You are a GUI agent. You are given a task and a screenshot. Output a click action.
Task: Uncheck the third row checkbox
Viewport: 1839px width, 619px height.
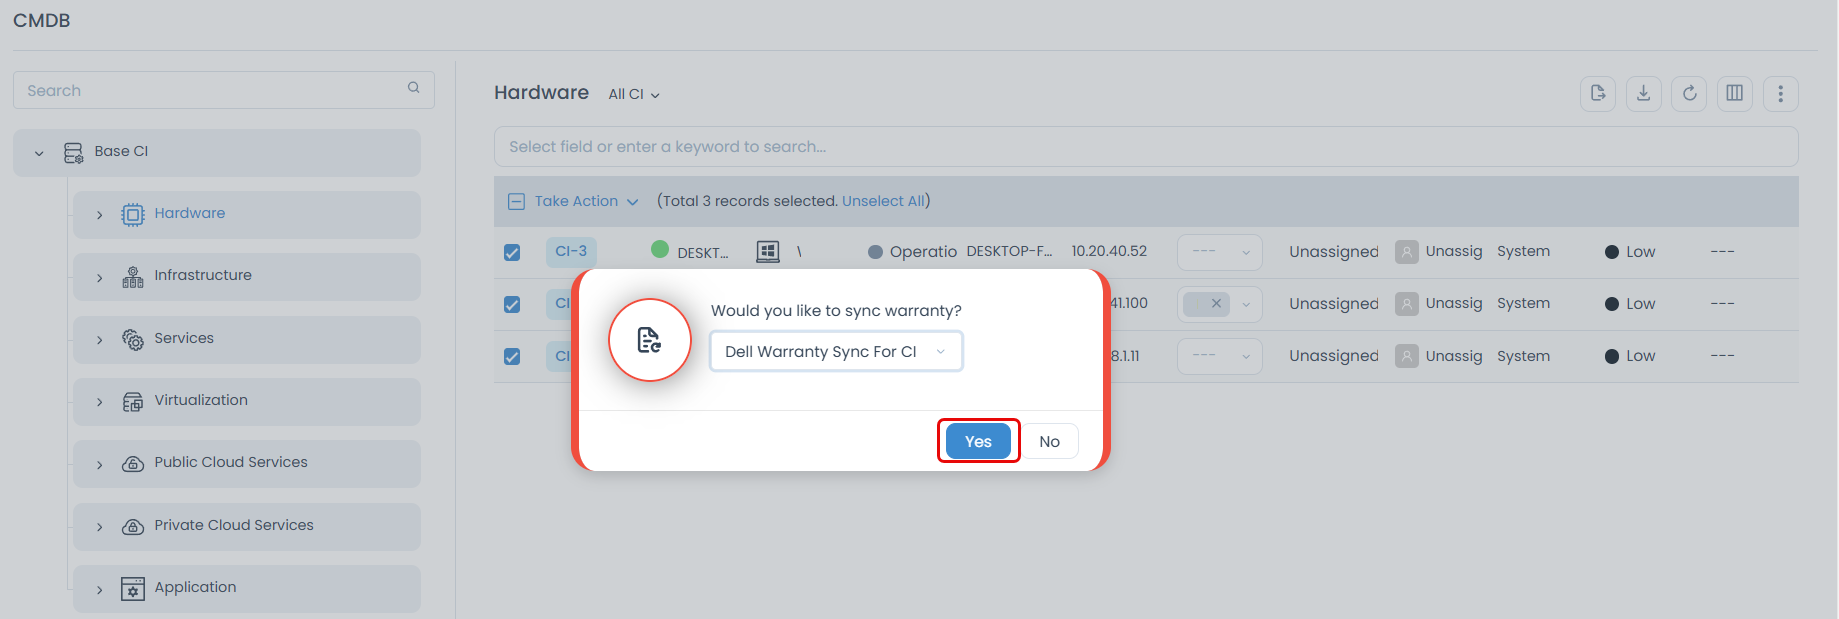512,357
